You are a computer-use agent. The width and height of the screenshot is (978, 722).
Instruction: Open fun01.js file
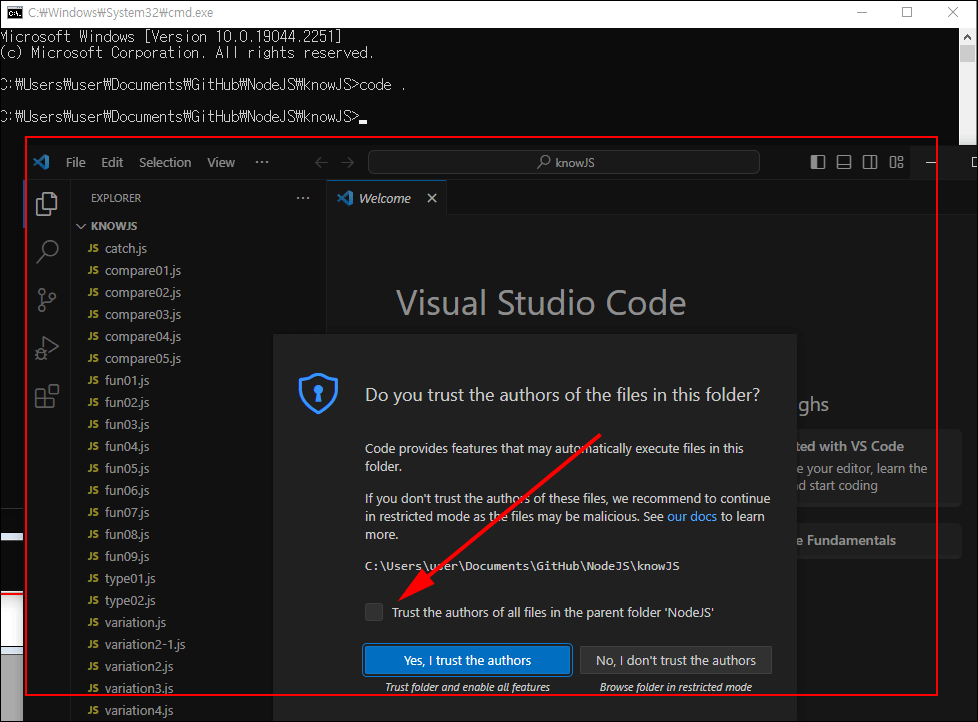pos(127,380)
